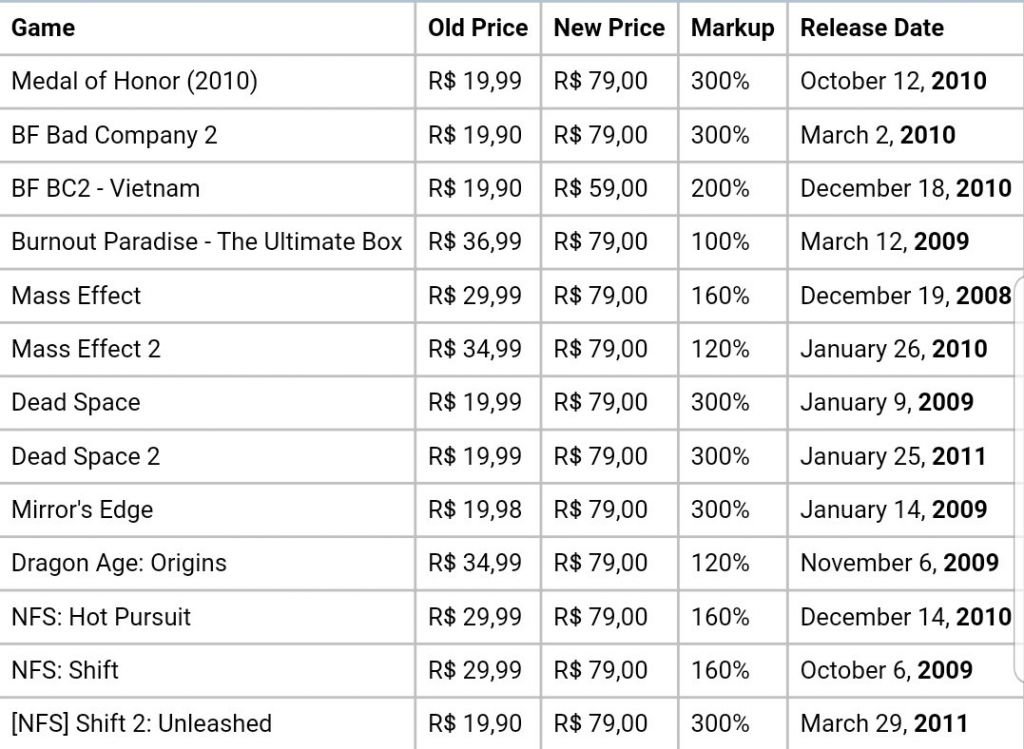This screenshot has height=749, width=1024.
Task: Click Dead Space 2 release date cell
Action: (x=906, y=456)
